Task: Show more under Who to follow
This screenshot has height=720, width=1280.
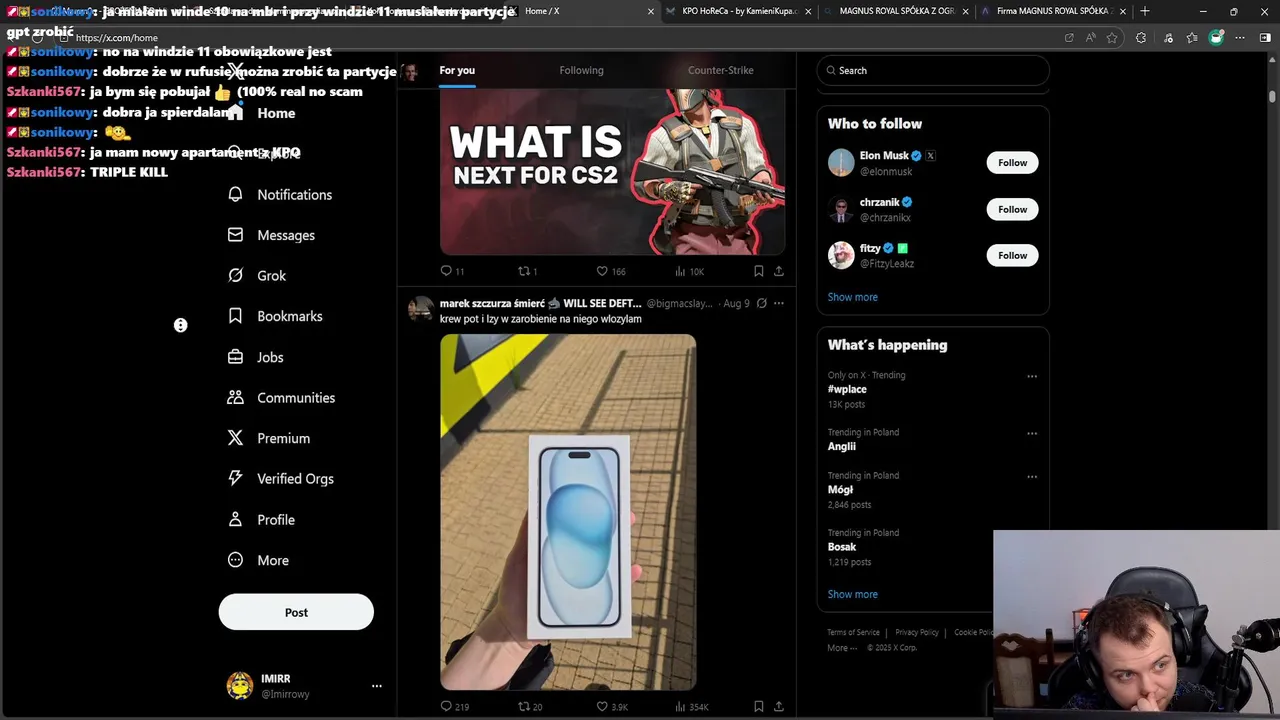Action: click(x=852, y=297)
